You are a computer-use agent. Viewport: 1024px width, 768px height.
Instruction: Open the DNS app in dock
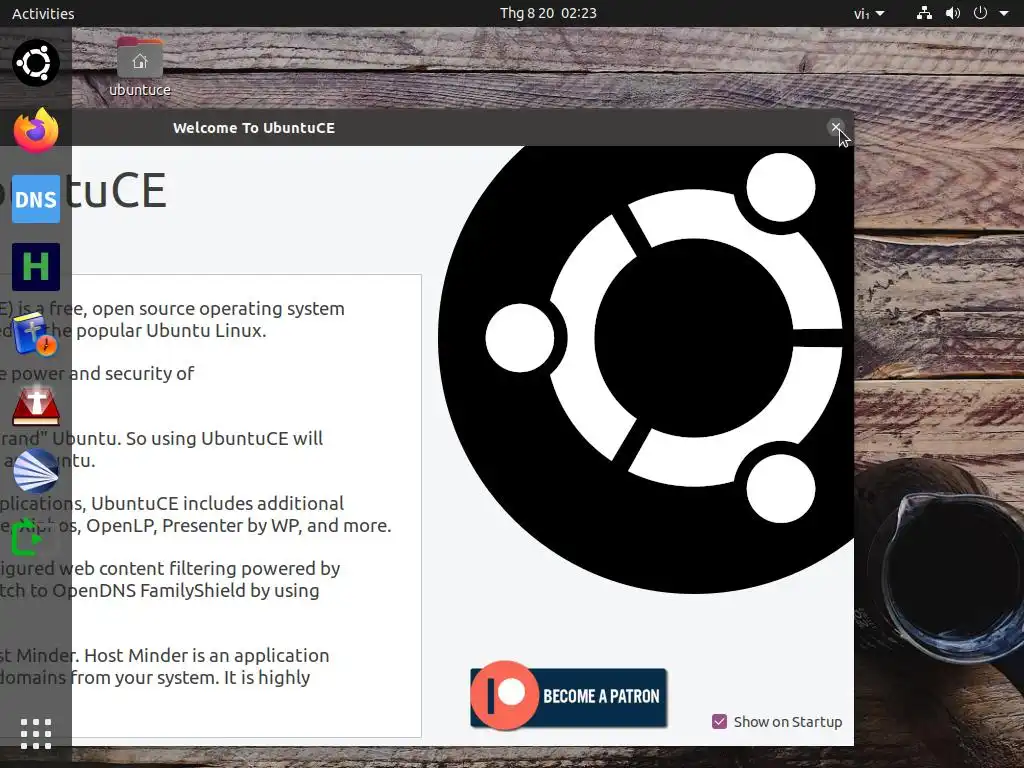coord(36,199)
